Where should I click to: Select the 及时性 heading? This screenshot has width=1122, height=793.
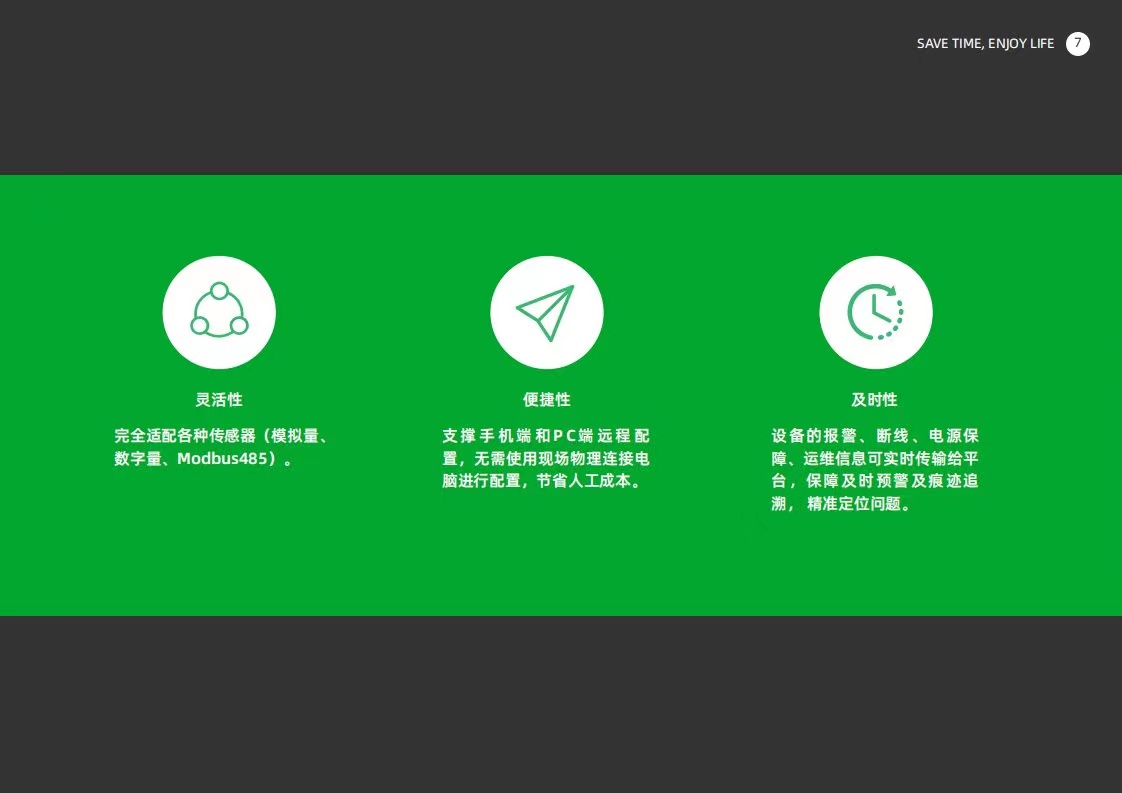tap(874, 399)
